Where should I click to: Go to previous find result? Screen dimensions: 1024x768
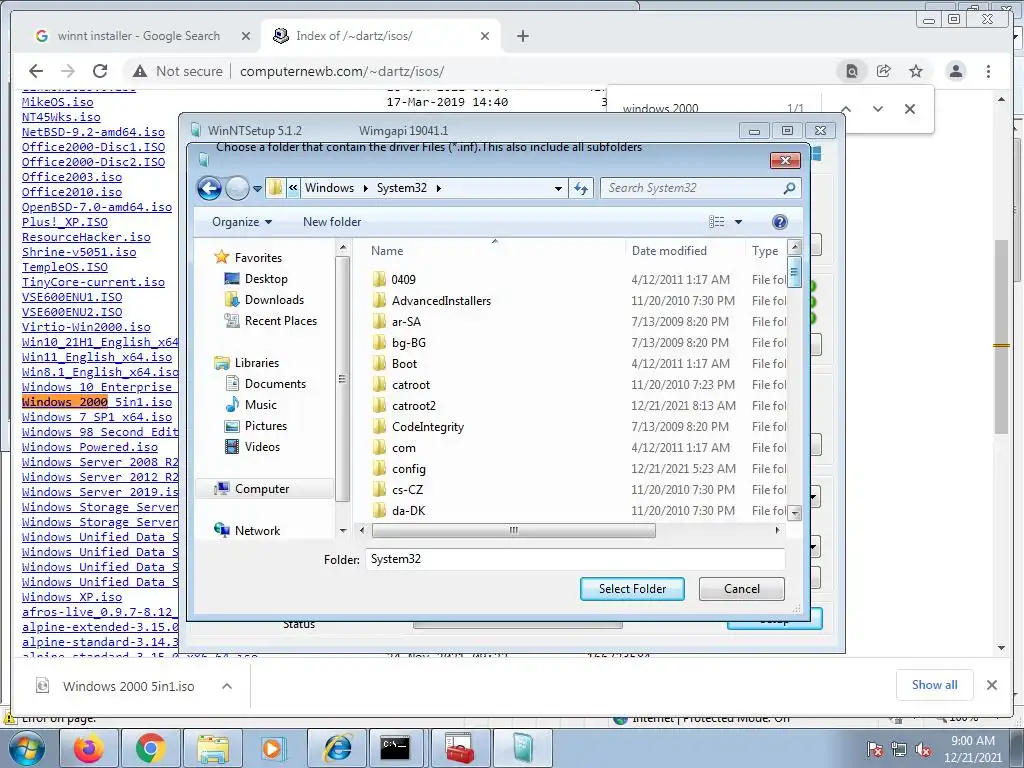point(846,109)
